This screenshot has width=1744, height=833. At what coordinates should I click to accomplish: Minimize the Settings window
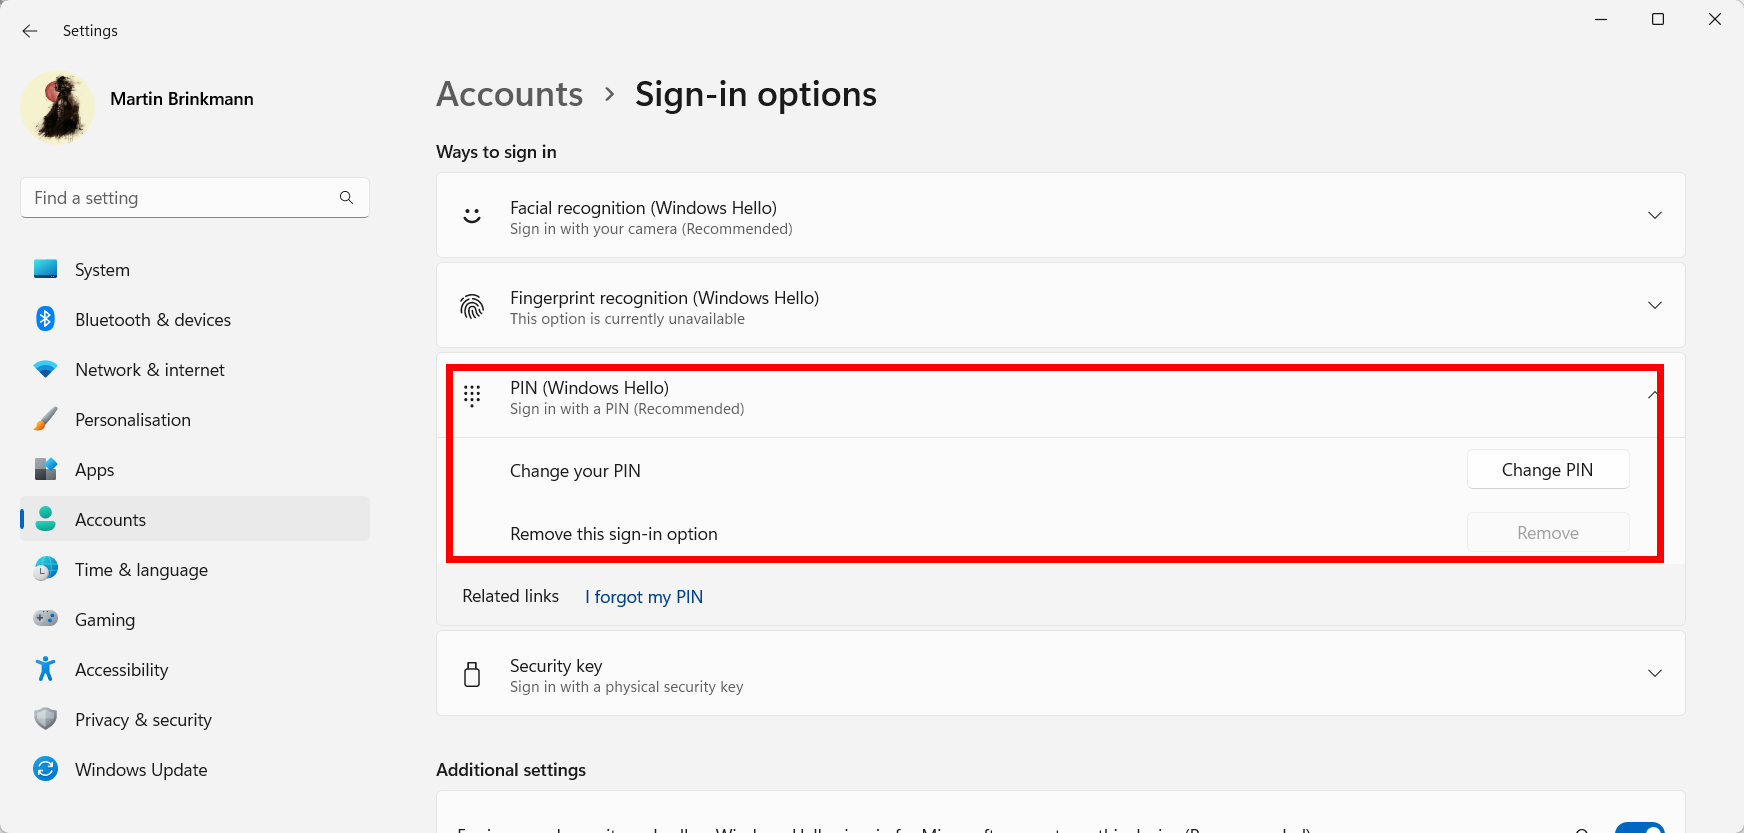click(1601, 19)
